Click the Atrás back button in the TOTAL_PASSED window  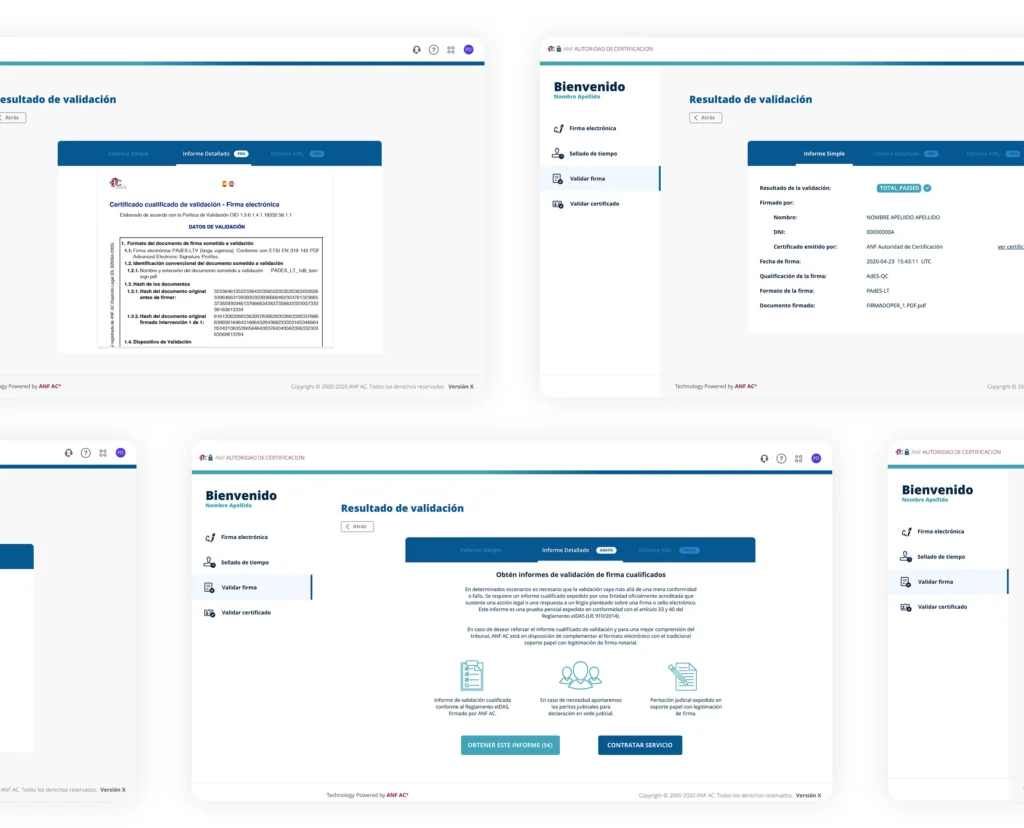705,118
